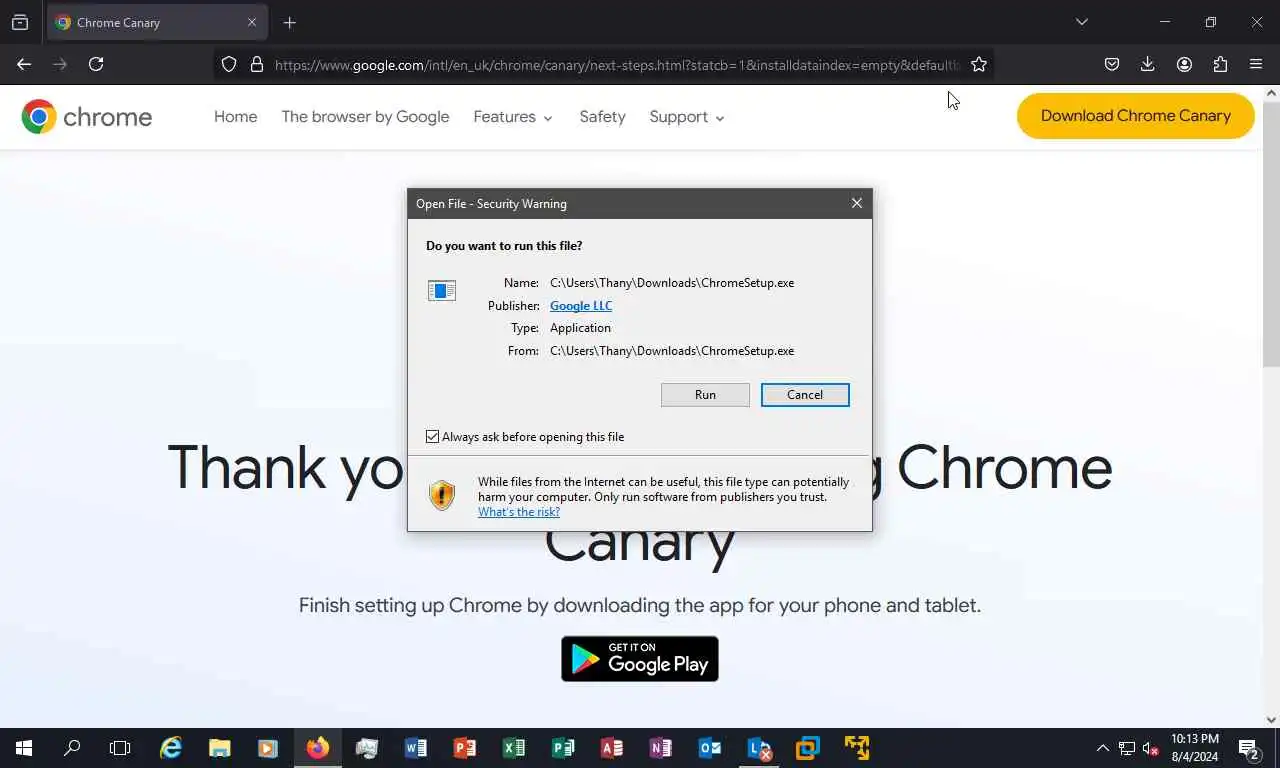Show hidden system tray icons
This screenshot has height=768, width=1280.
(x=1103, y=748)
